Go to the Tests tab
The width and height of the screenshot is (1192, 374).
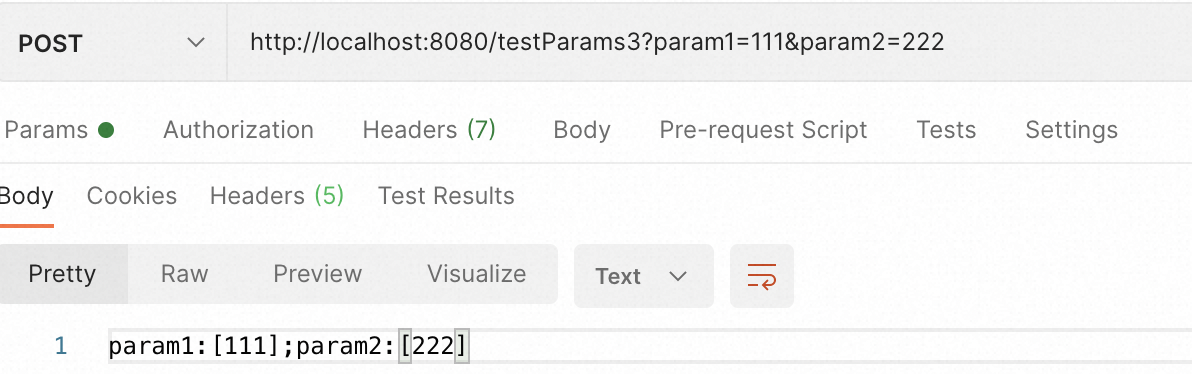pyautogui.click(x=946, y=130)
